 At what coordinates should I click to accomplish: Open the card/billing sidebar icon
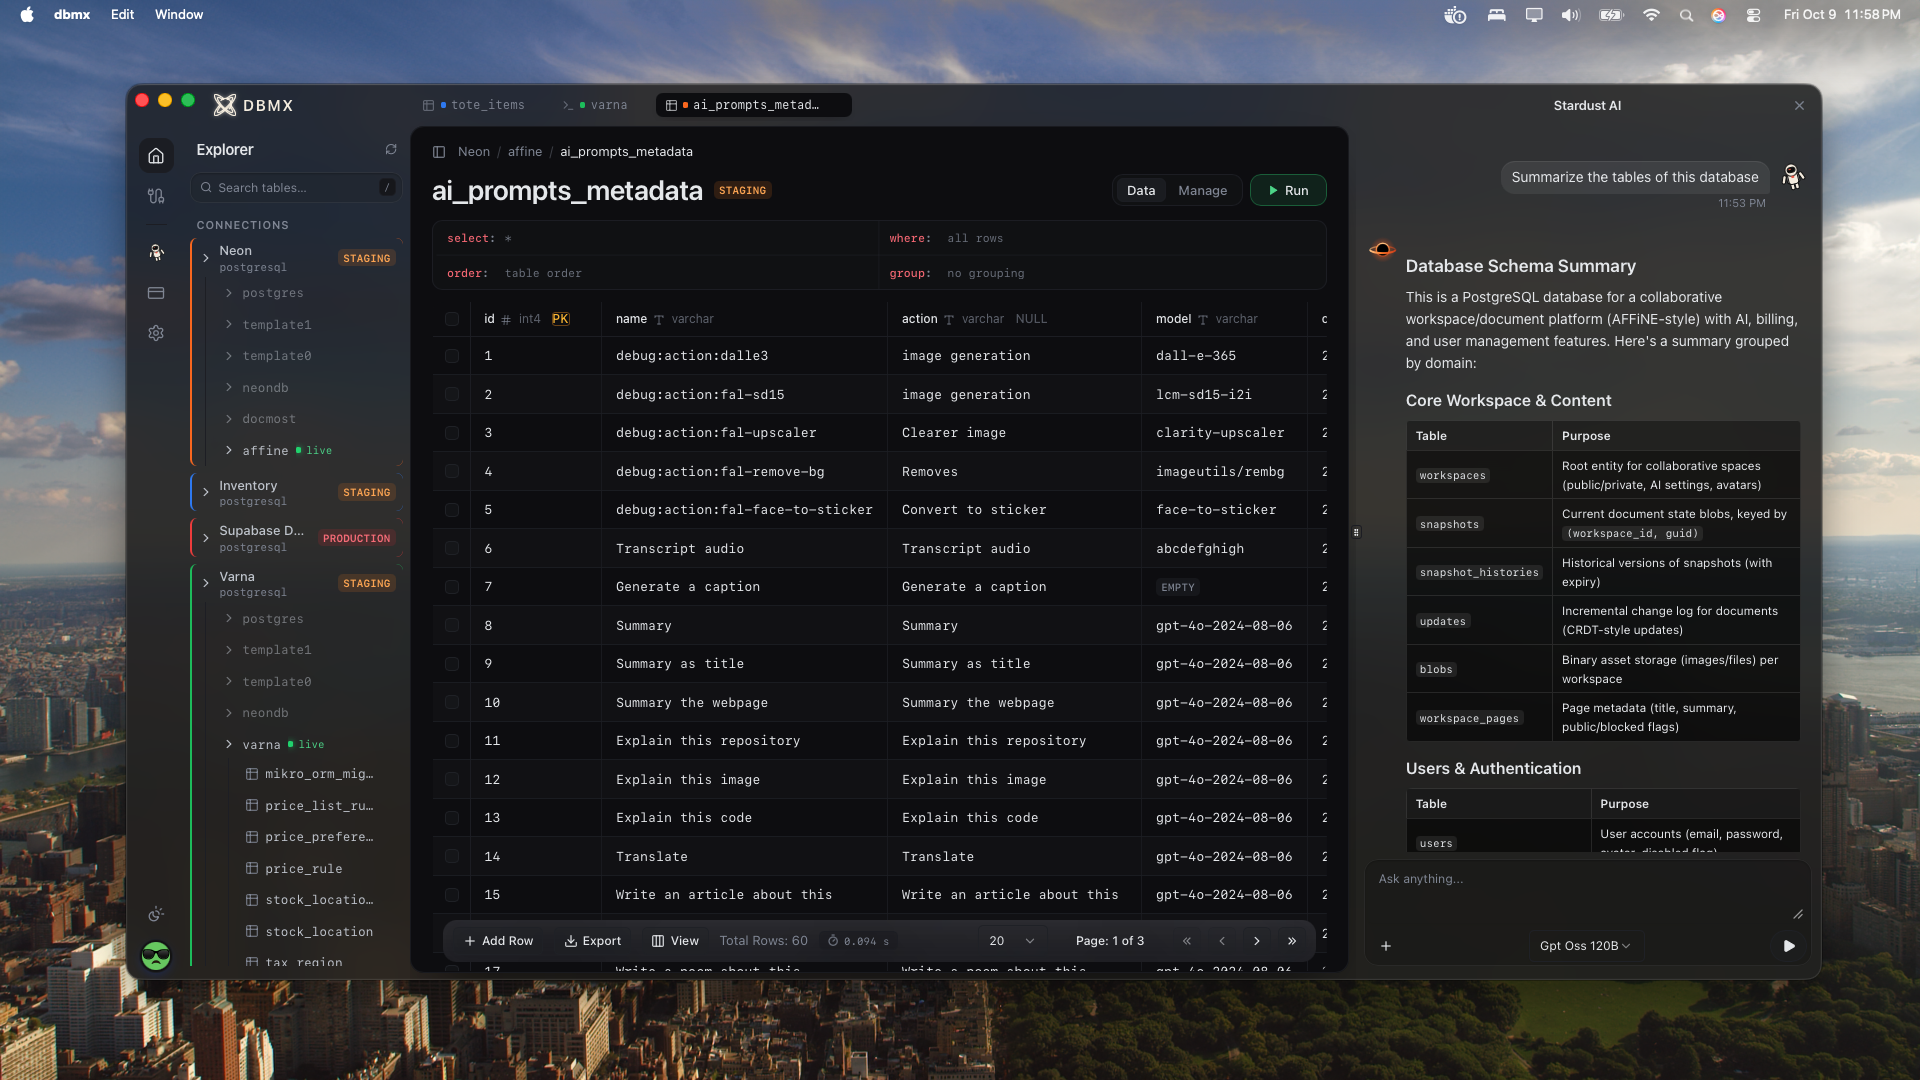[156, 293]
